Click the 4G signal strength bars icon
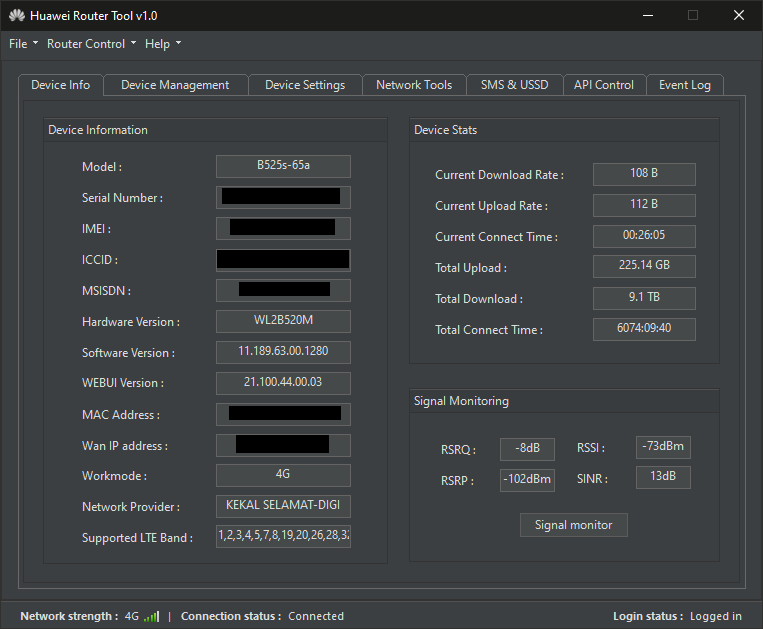This screenshot has height=629, width=763. 151,616
